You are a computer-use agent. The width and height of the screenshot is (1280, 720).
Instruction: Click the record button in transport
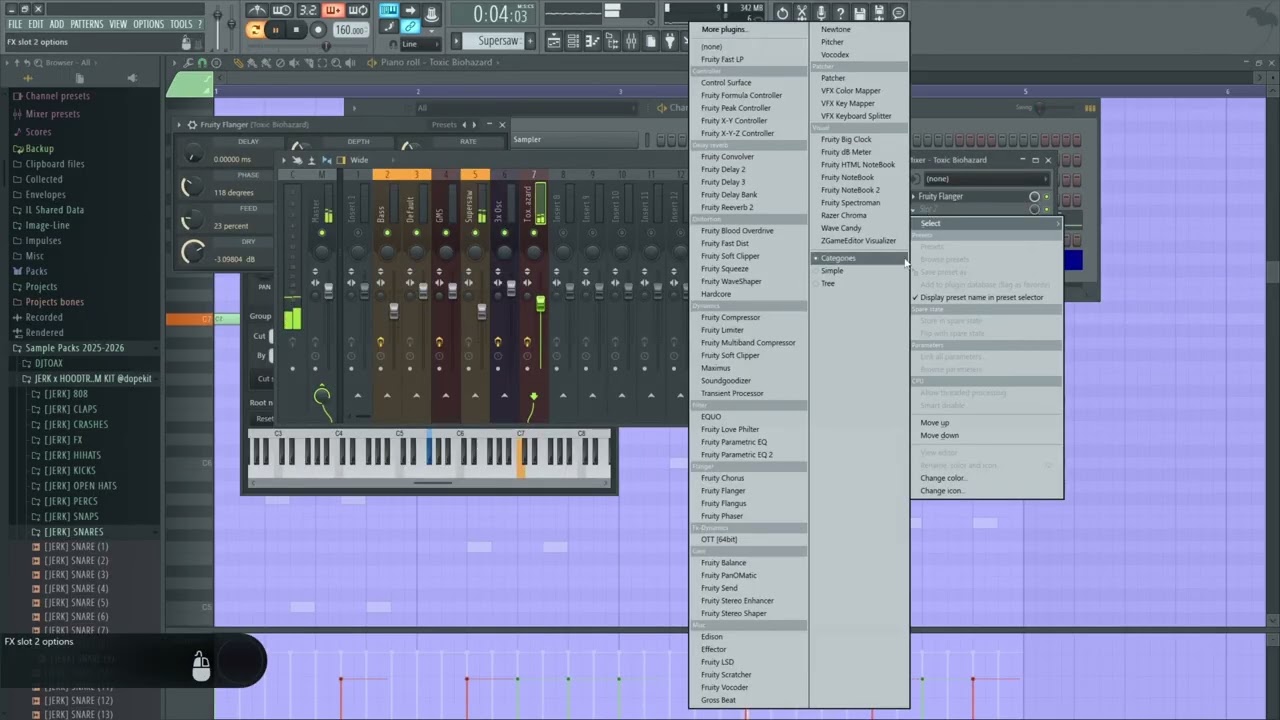click(x=318, y=30)
